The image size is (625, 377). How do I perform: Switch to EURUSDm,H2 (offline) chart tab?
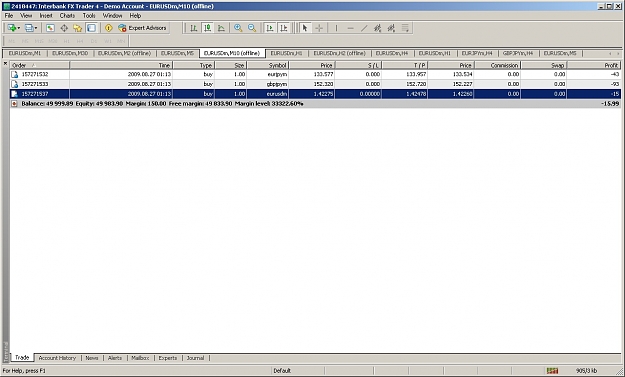click(x=340, y=53)
